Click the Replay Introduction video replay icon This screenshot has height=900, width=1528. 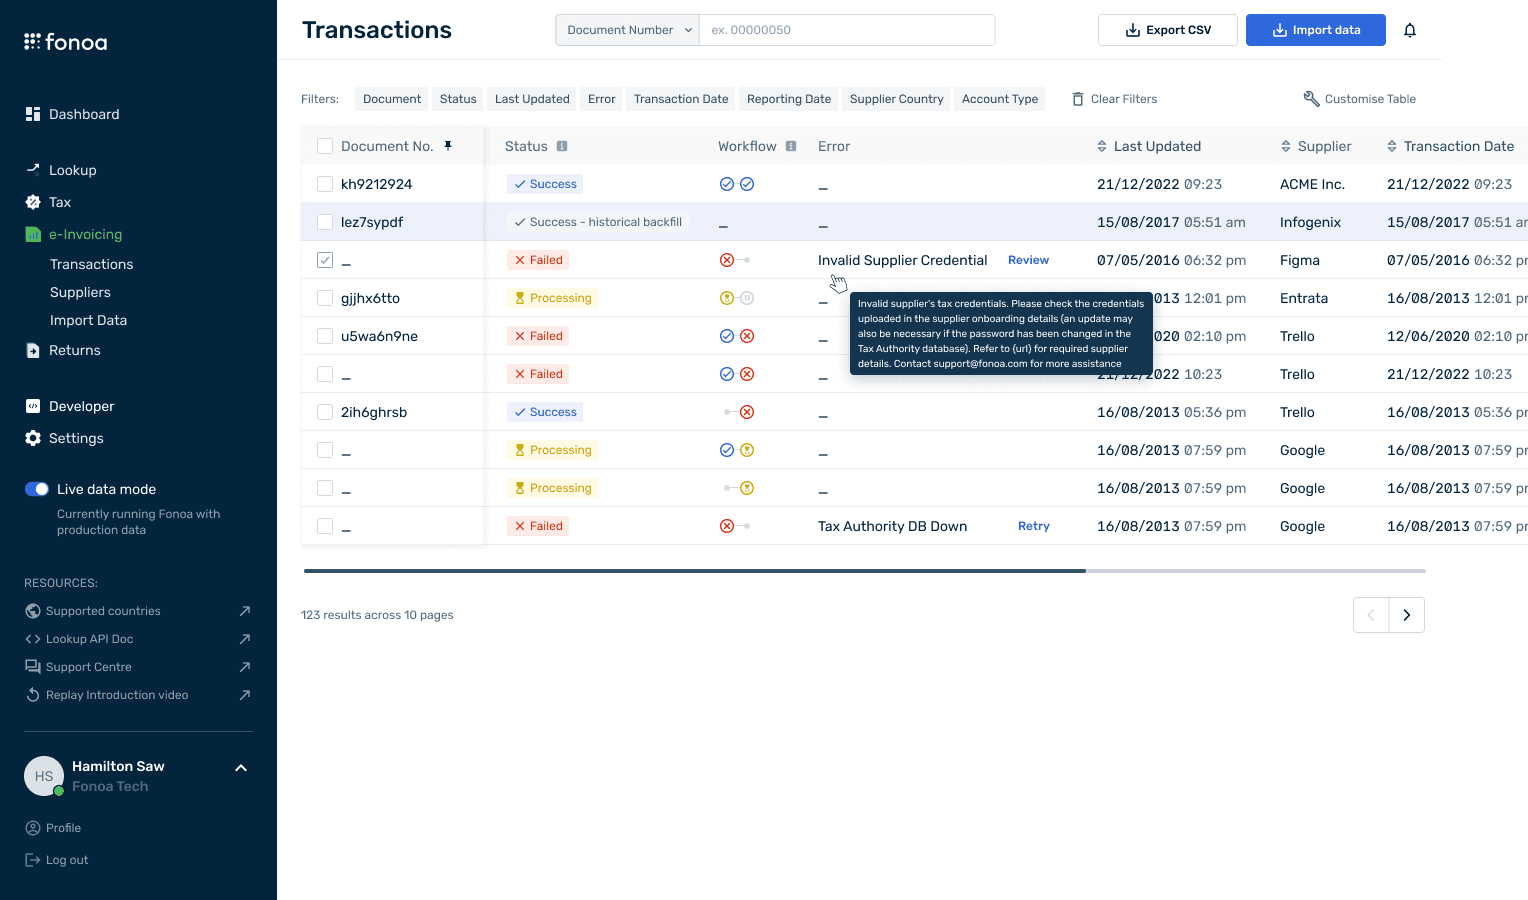(33, 695)
